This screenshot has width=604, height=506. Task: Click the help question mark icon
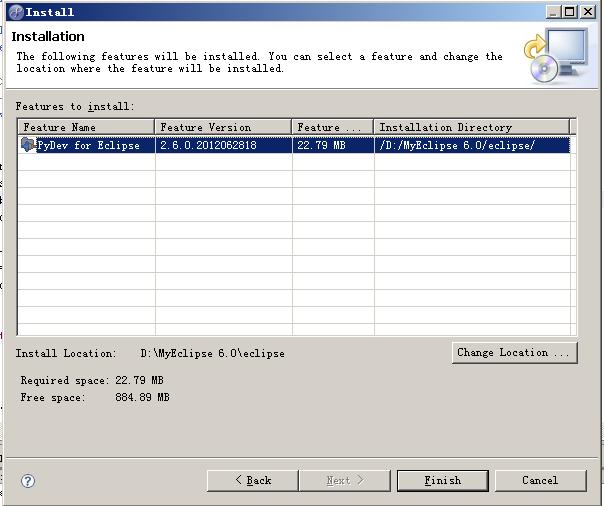pos(28,481)
